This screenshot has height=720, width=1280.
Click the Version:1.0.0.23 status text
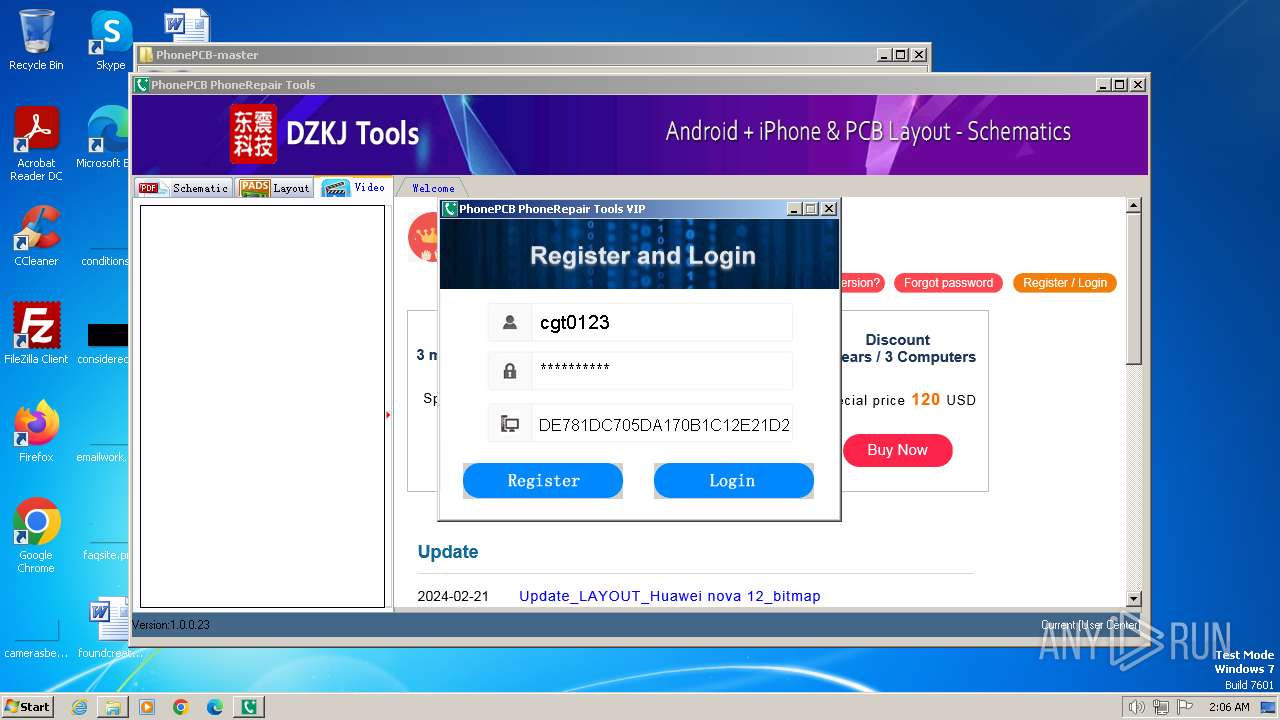171,625
